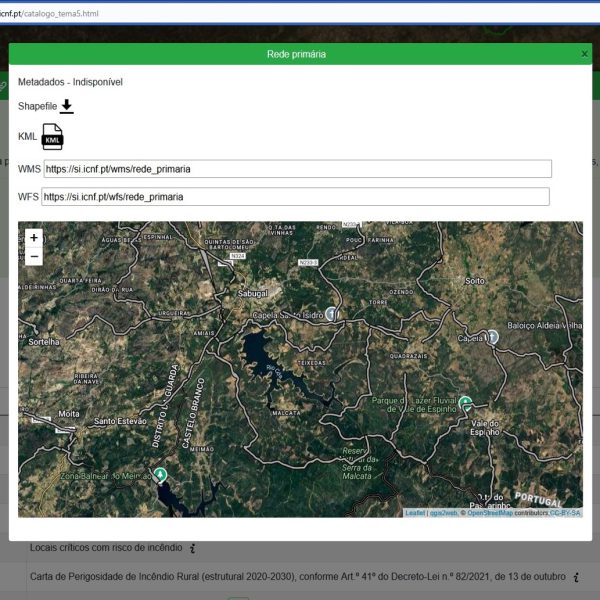Download the Shapefile via arrow icon
This screenshot has height=600, width=600.
point(67,106)
